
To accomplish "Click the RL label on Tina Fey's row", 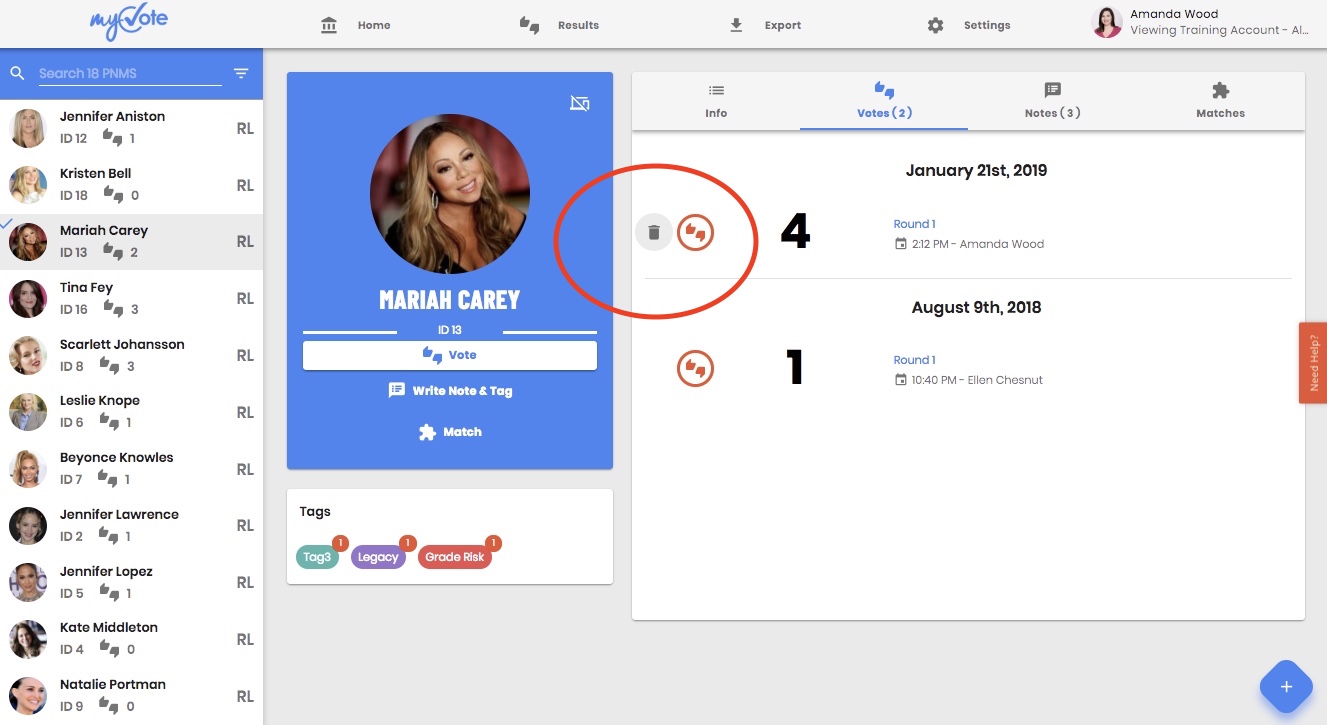I will click(245, 299).
